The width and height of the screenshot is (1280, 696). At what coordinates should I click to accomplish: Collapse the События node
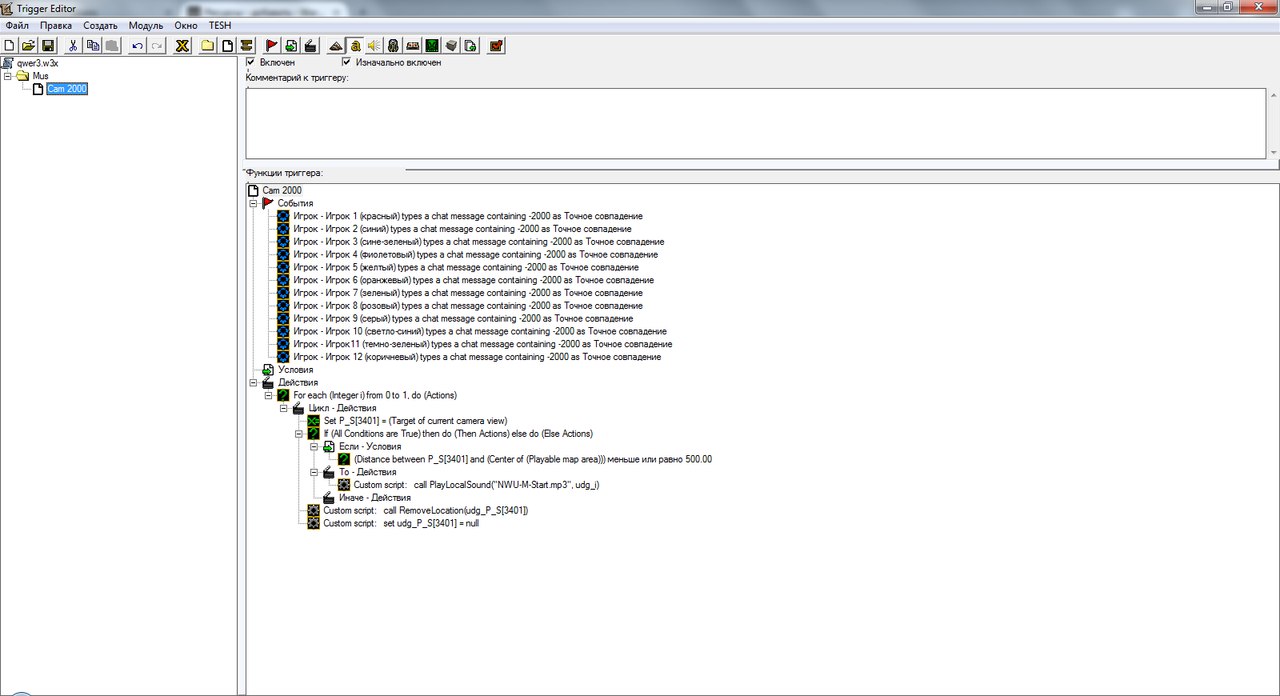[x=254, y=203]
